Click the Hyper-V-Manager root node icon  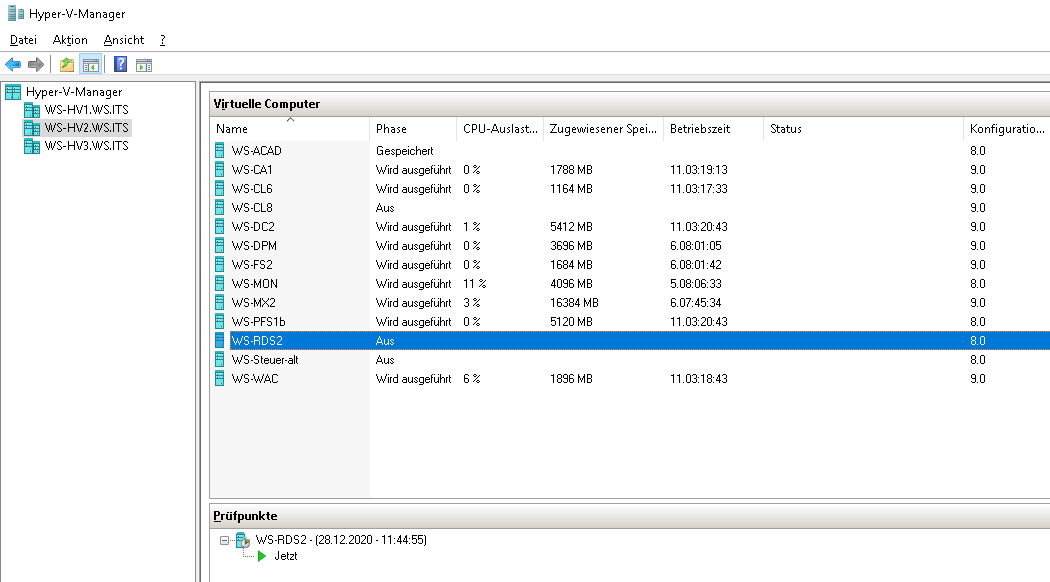(13, 92)
